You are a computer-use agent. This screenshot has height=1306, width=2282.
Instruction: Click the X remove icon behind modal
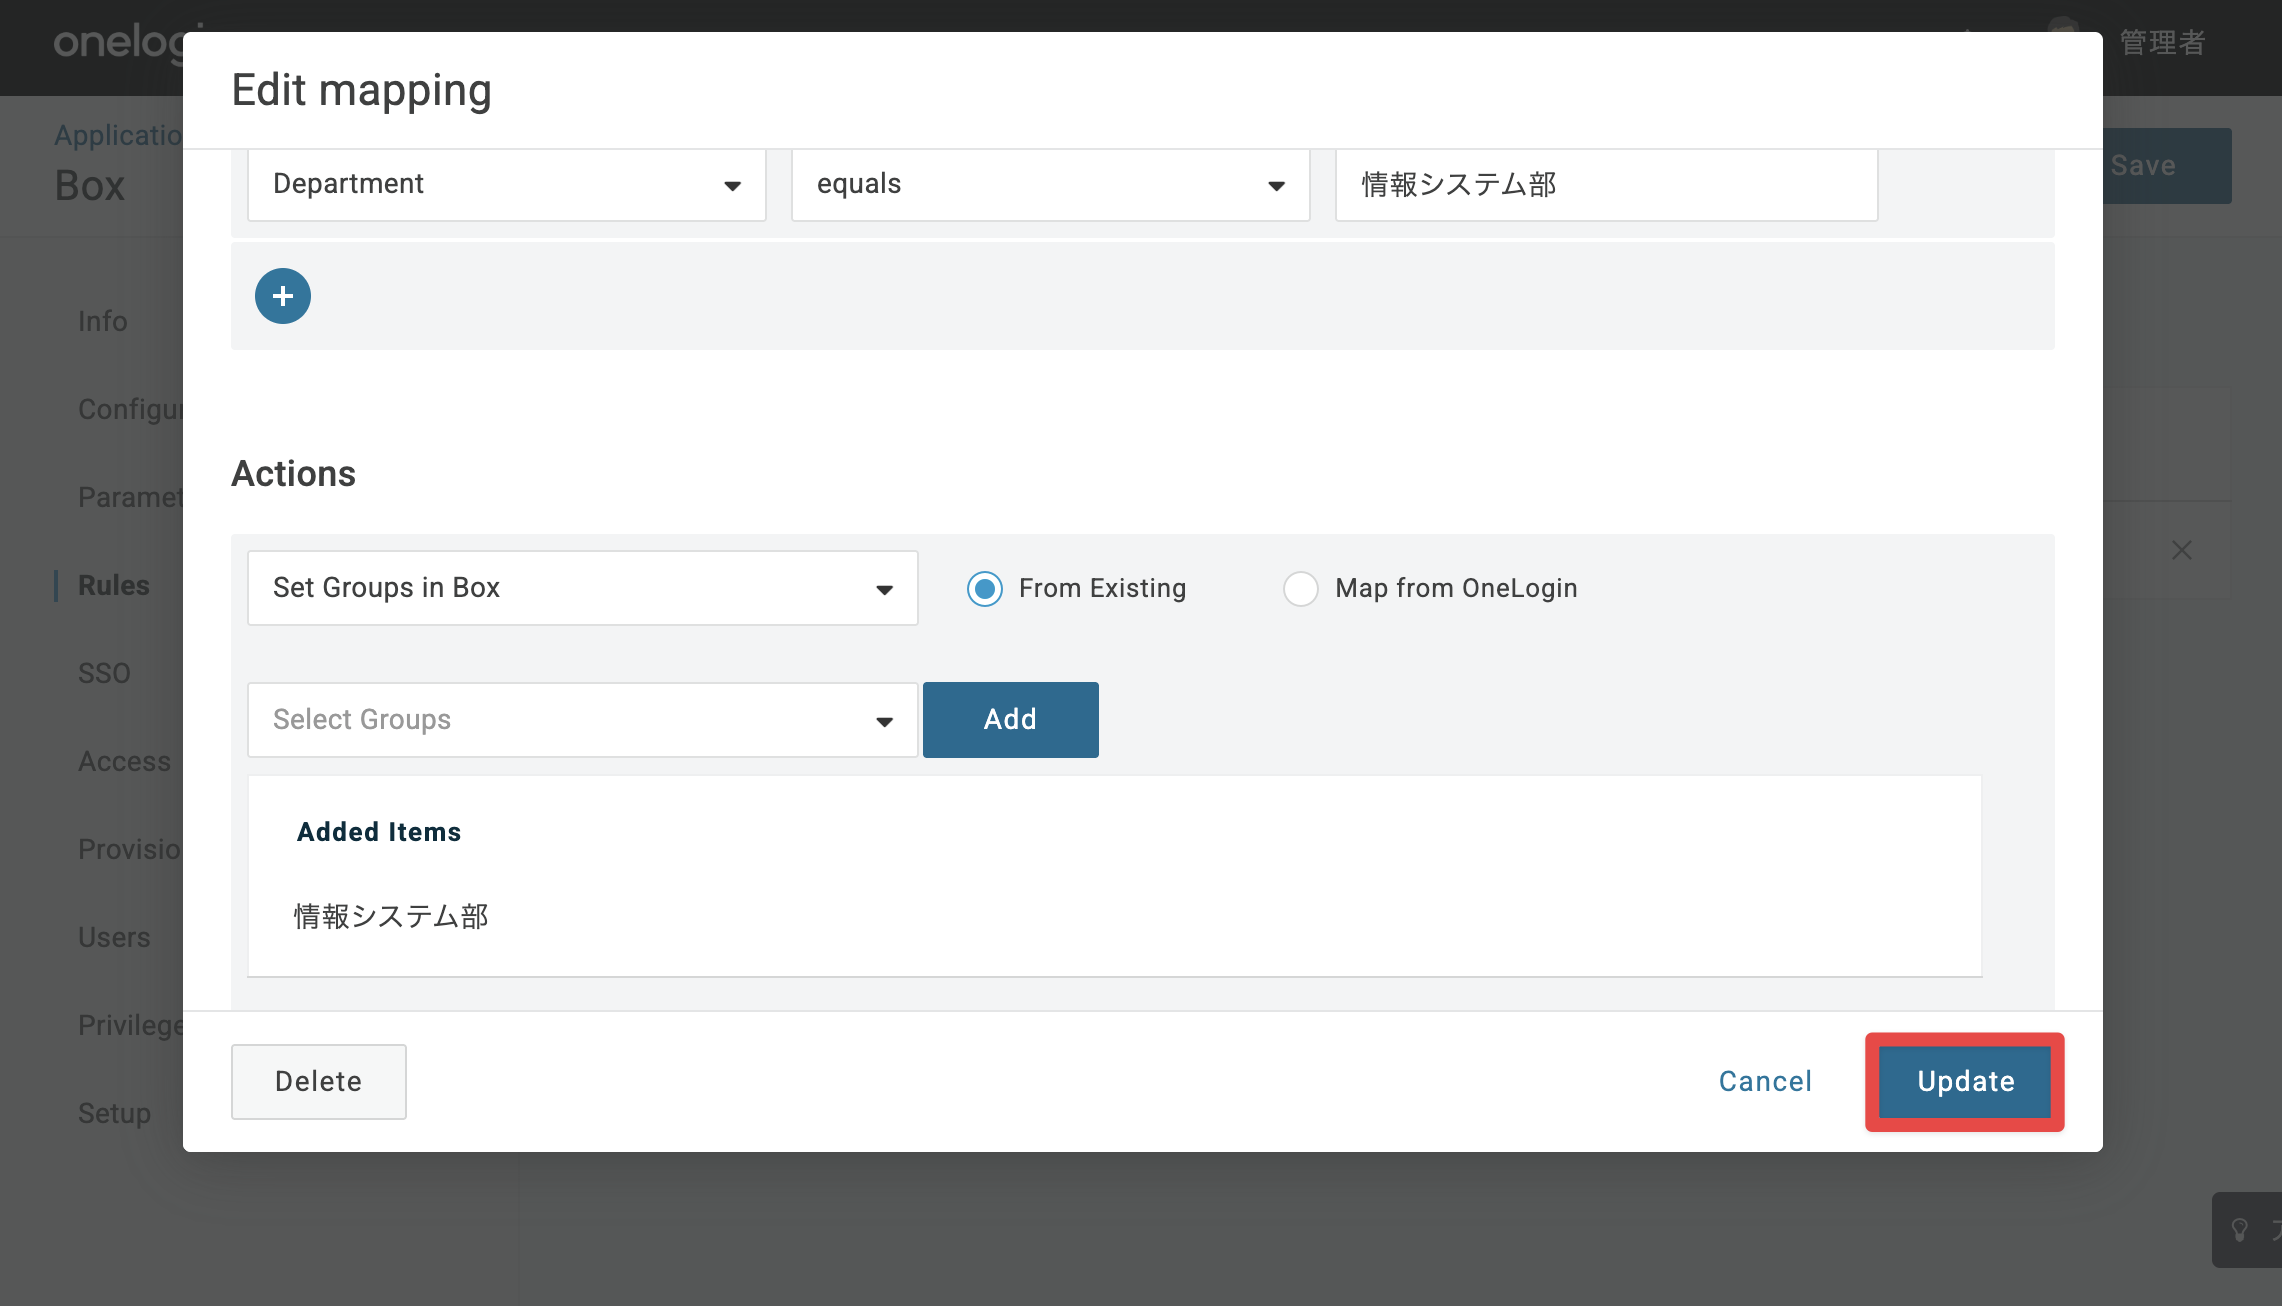click(2181, 550)
